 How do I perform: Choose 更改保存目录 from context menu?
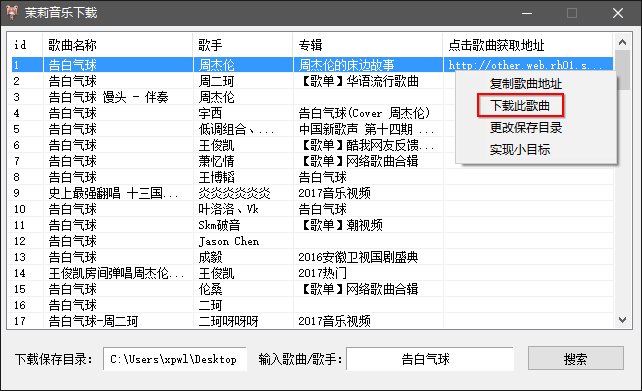525,128
